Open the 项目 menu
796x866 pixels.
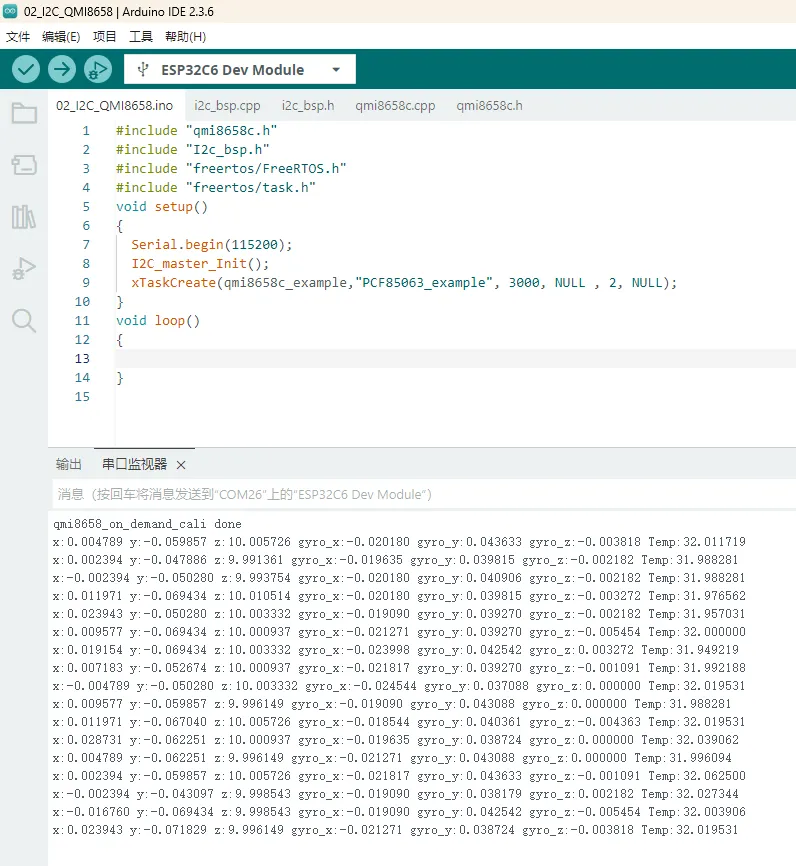click(x=105, y=37)
